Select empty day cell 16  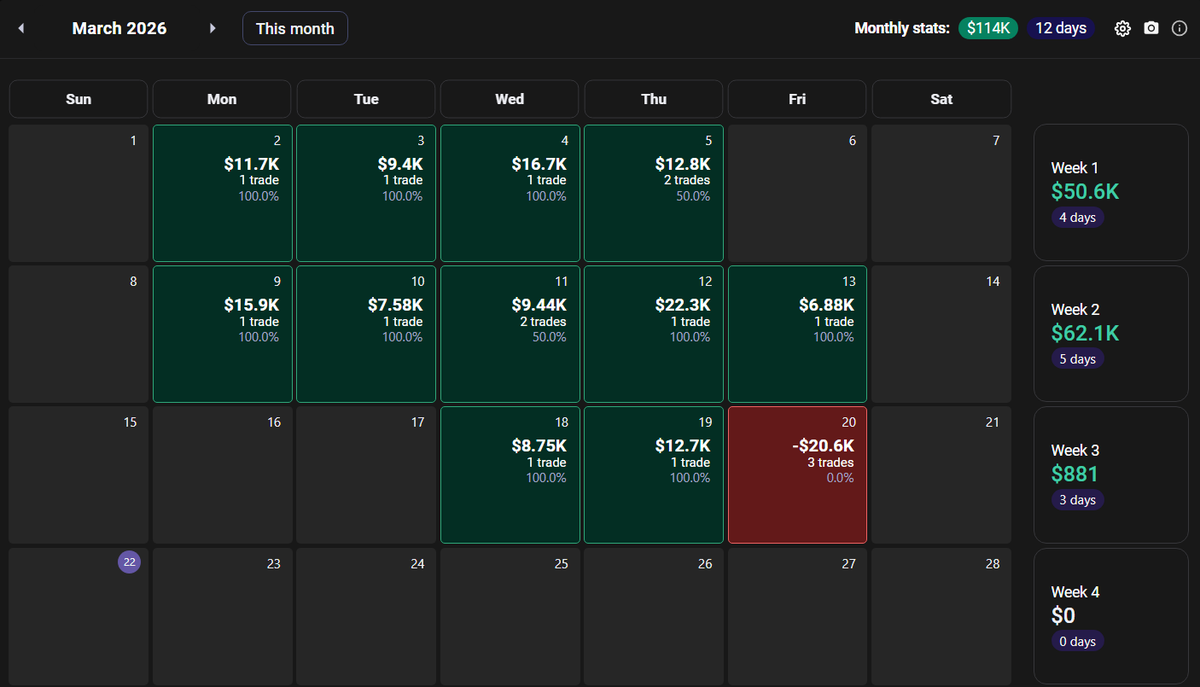coord(222,475)
